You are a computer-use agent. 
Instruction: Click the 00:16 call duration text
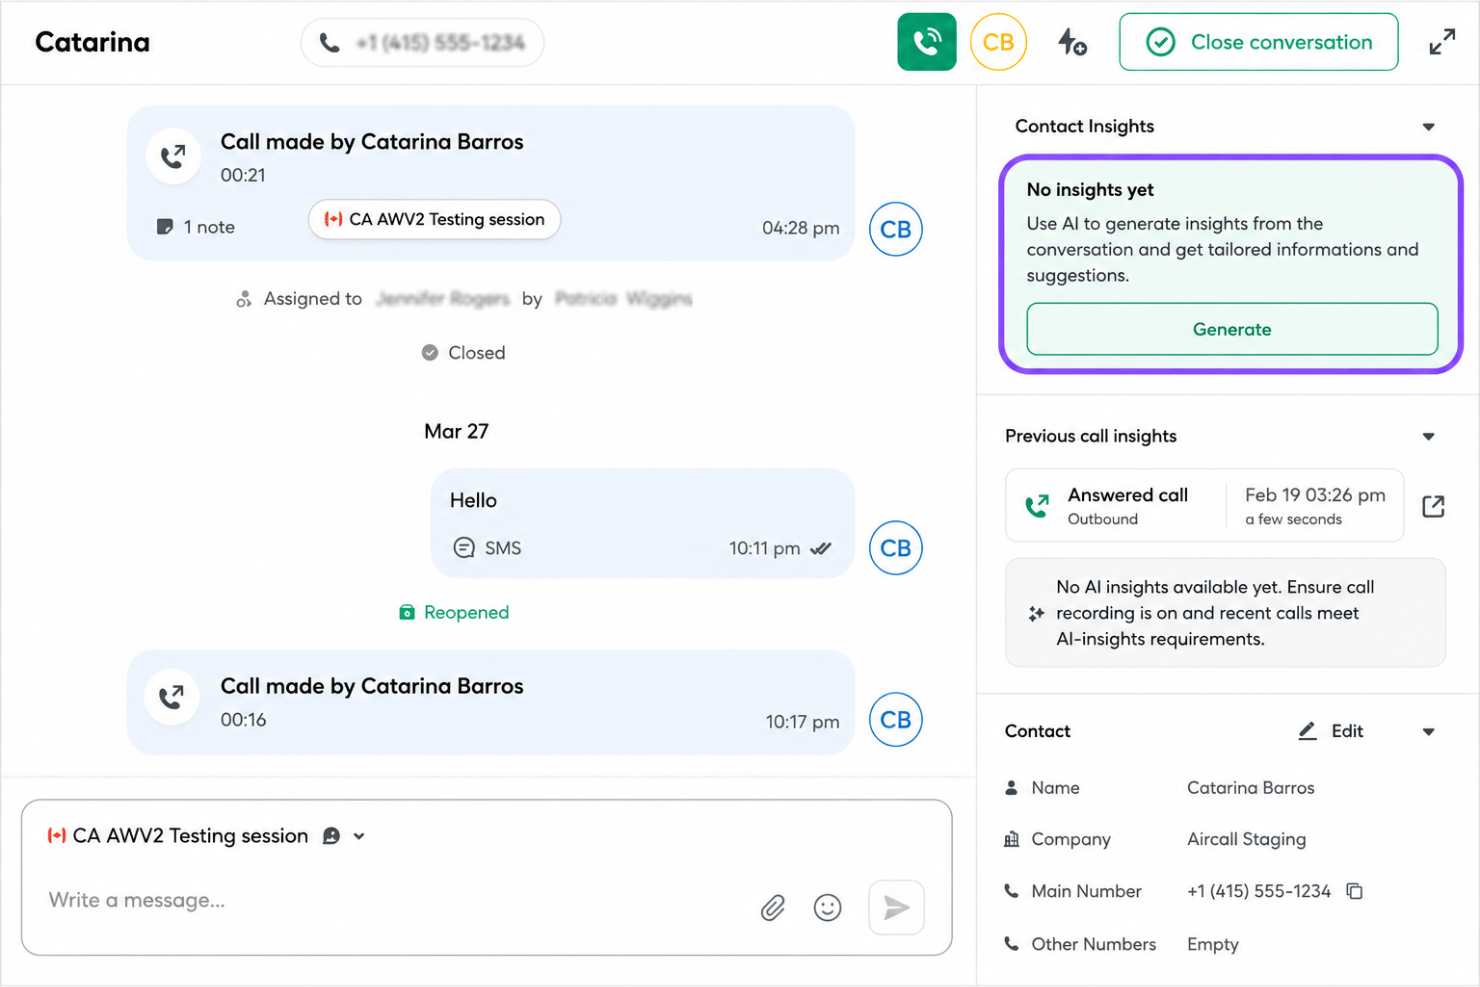coord(243,720)
